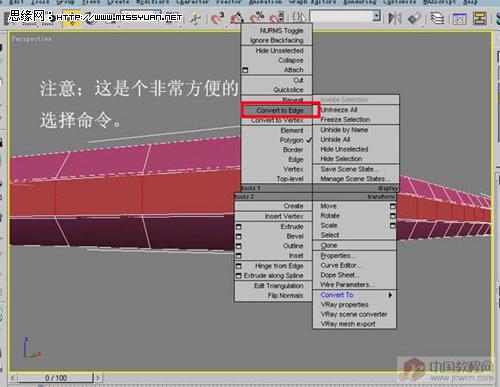The image size is (500, 387).
Task: Click the Mirror tool icon
Action: [x=394, y=18]
